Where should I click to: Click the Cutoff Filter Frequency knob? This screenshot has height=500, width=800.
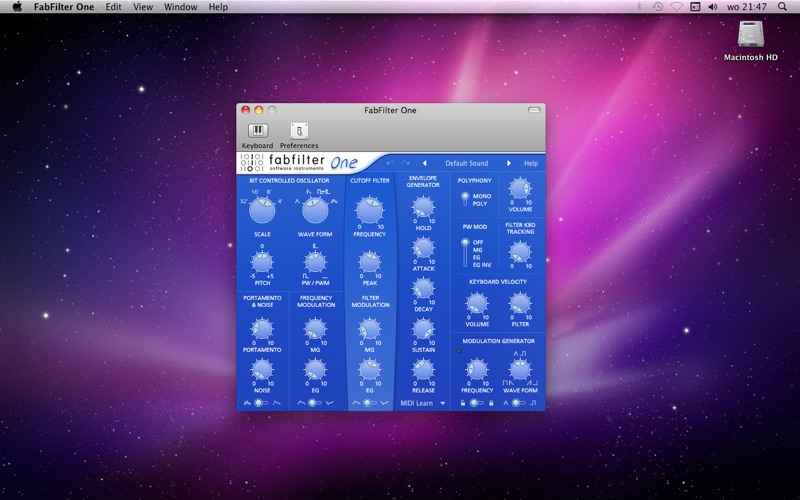(370, 210)
